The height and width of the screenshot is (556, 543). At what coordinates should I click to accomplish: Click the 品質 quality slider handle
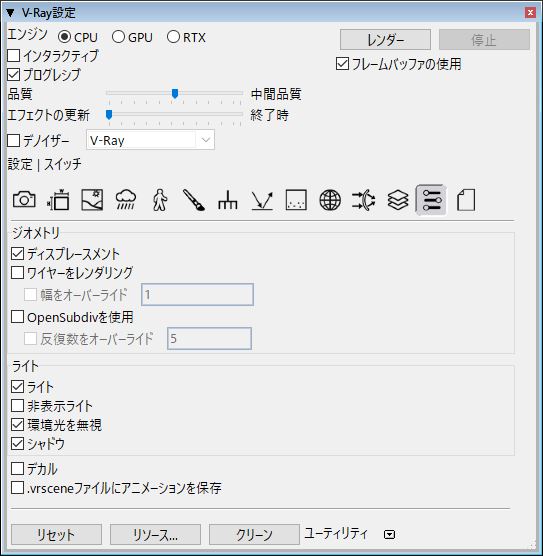tap(174, 94)
